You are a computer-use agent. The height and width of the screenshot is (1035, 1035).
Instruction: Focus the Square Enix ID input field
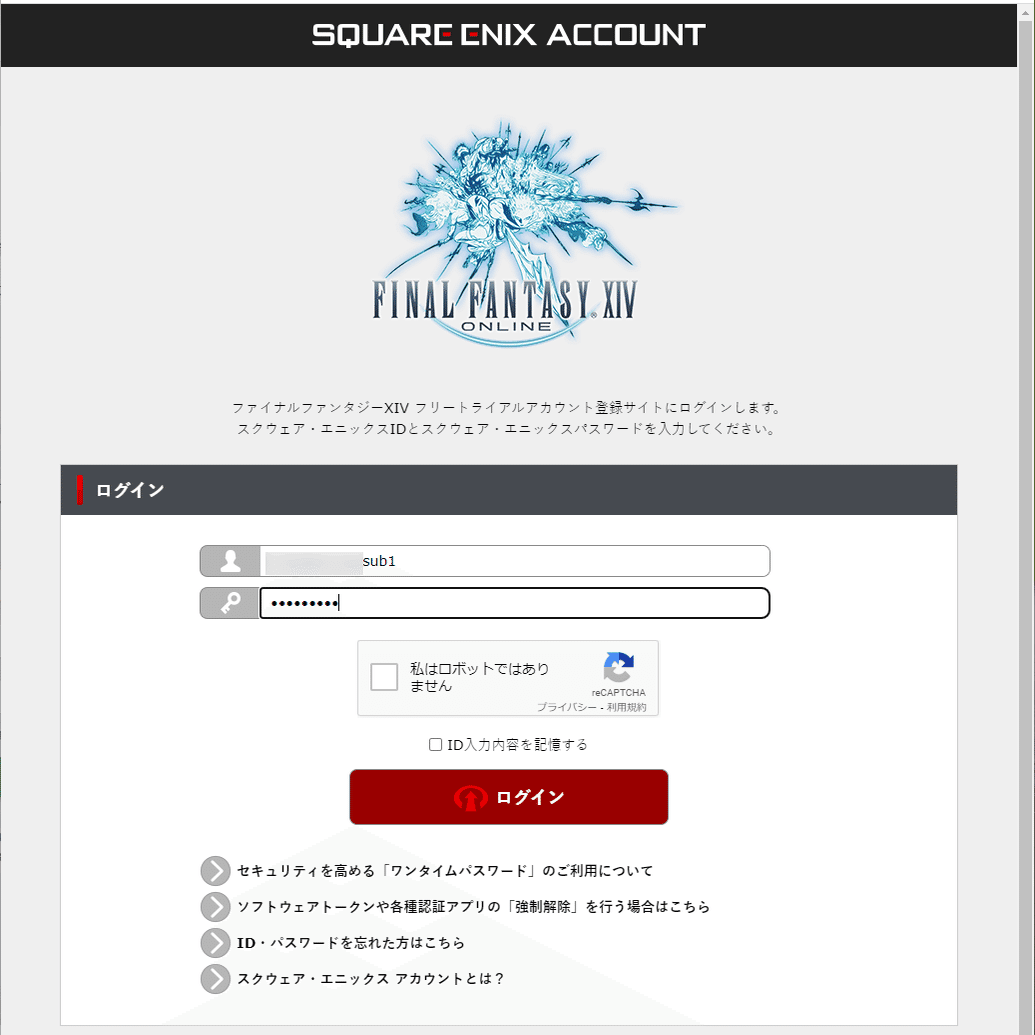514,561
